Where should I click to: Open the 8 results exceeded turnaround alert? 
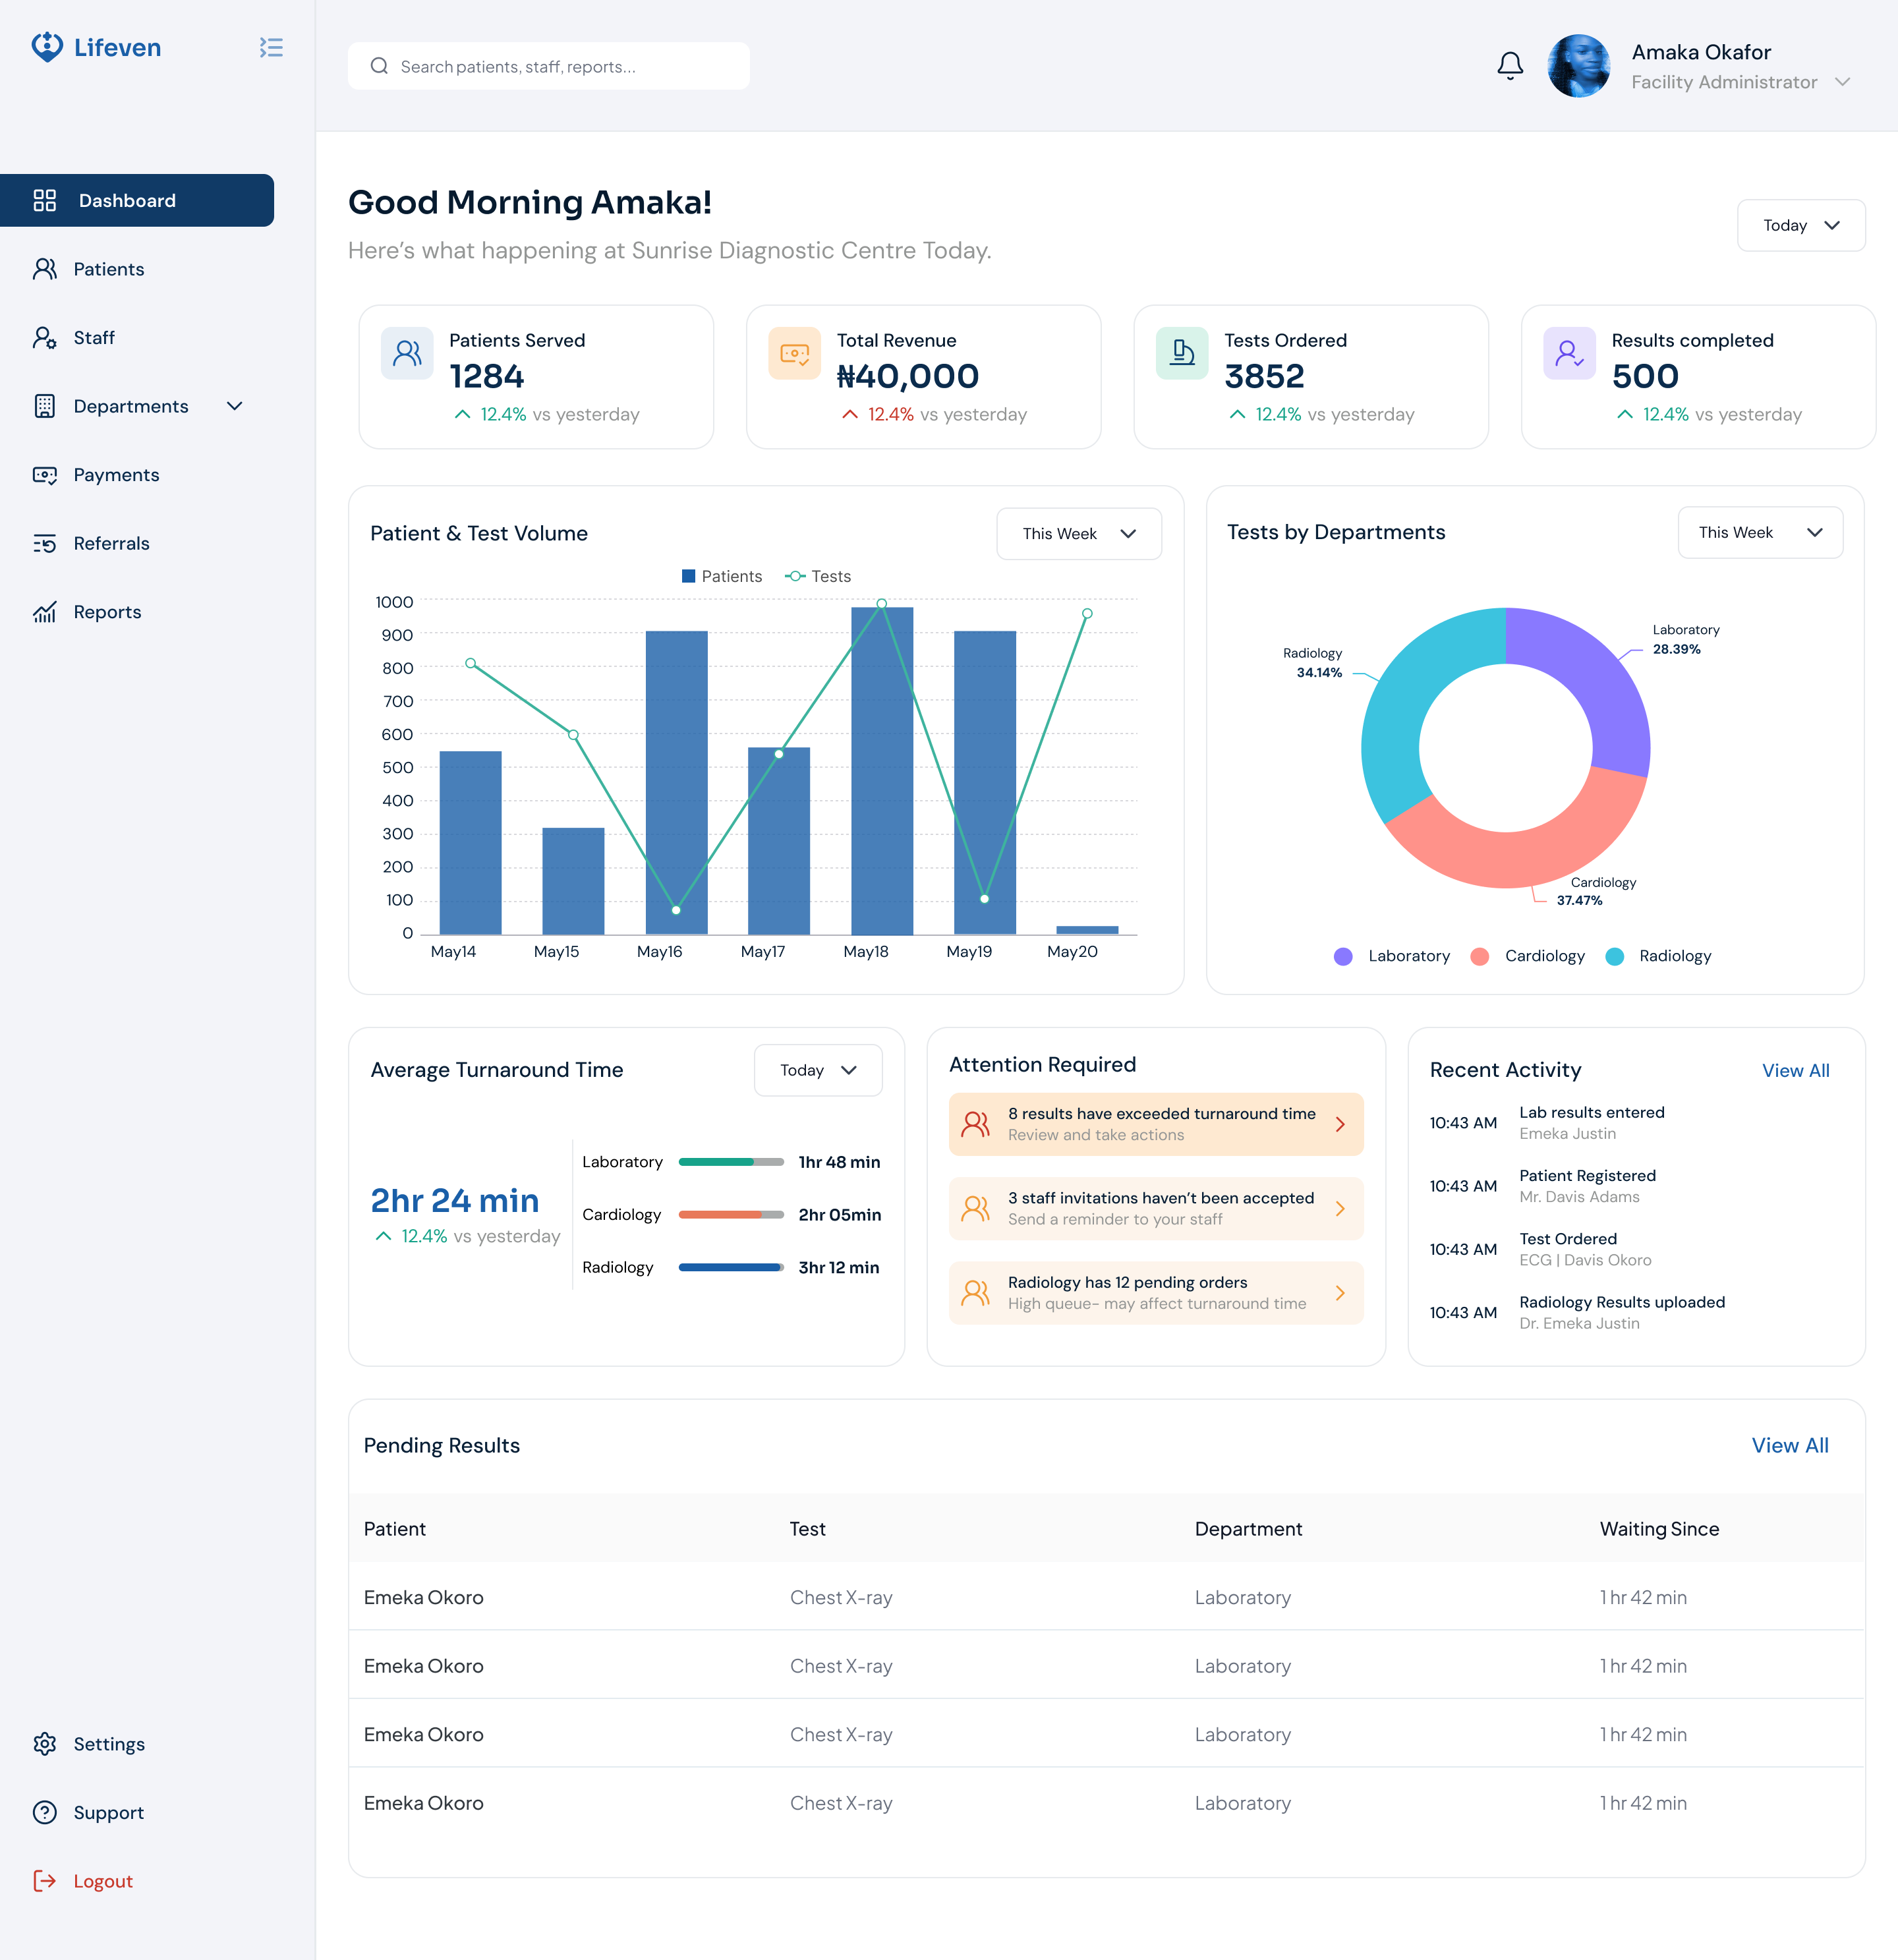tap(1156, 1124)
